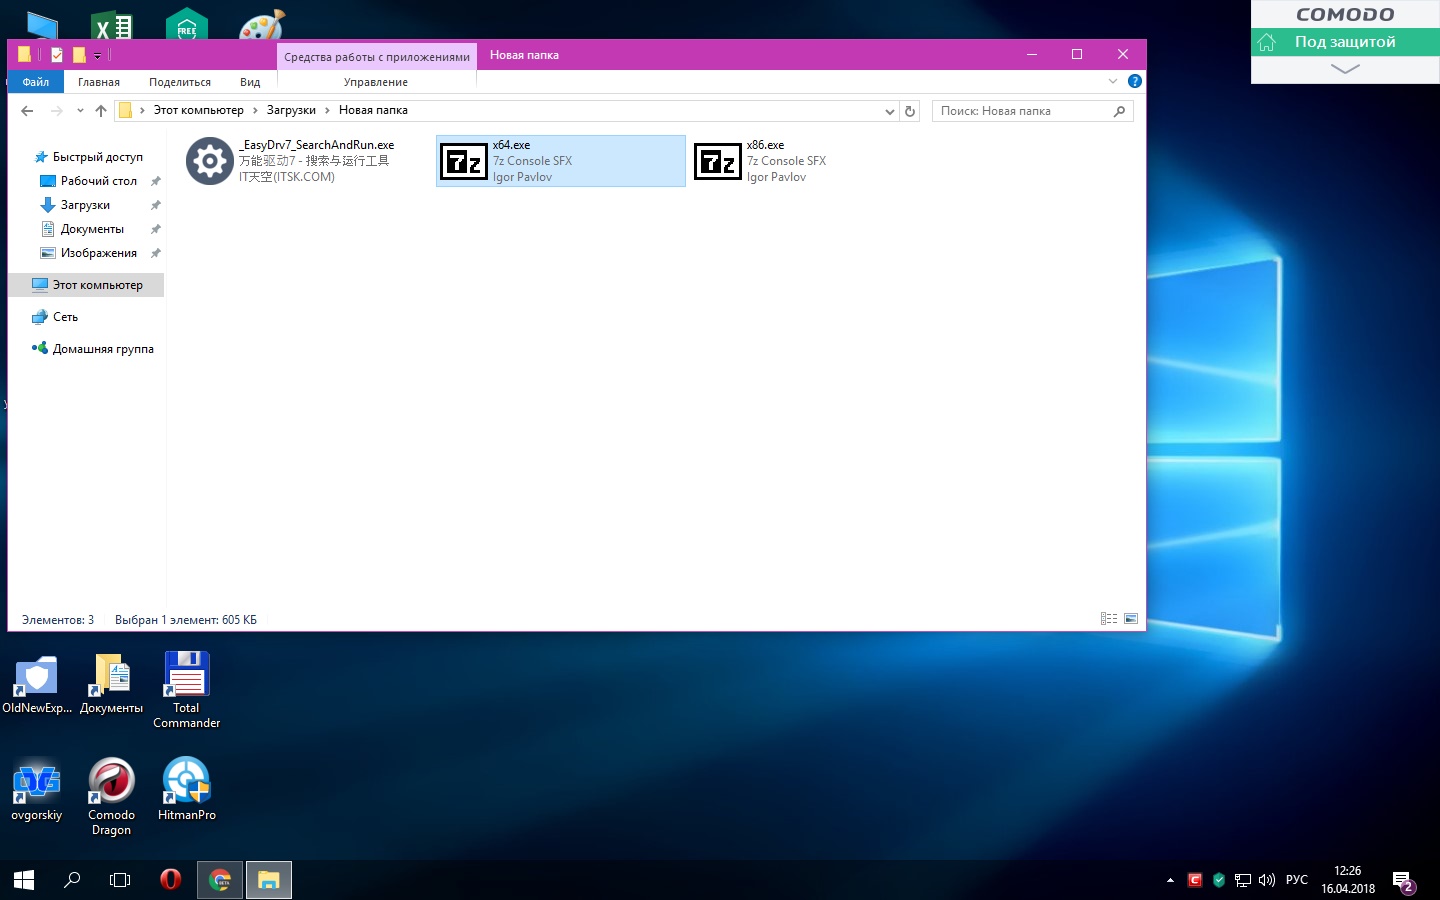Click Загрузки in the breadcrumb path
The height and width of the screenshot is (900, 1440).
click(291, 110)
